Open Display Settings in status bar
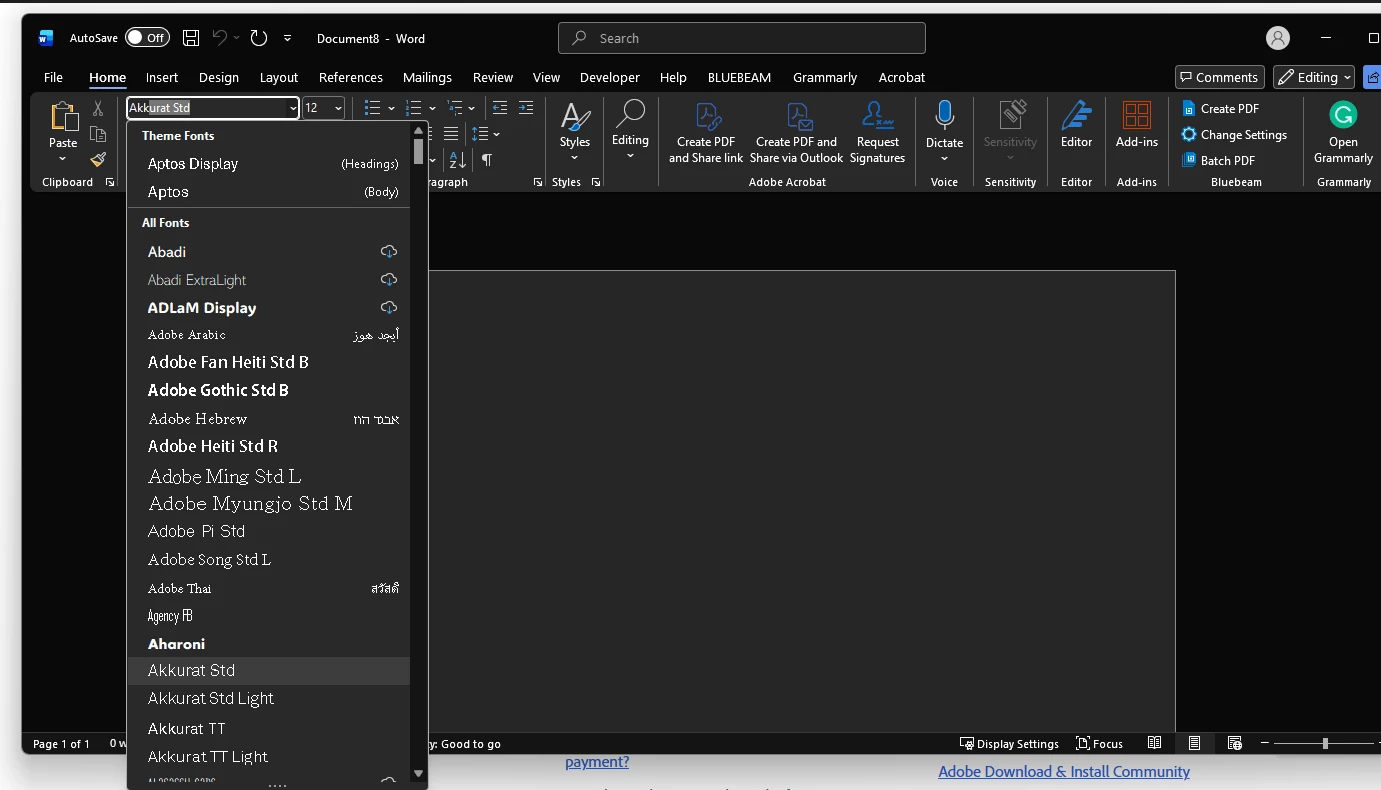The image size is (1381, 790). tap(1009, 743)
